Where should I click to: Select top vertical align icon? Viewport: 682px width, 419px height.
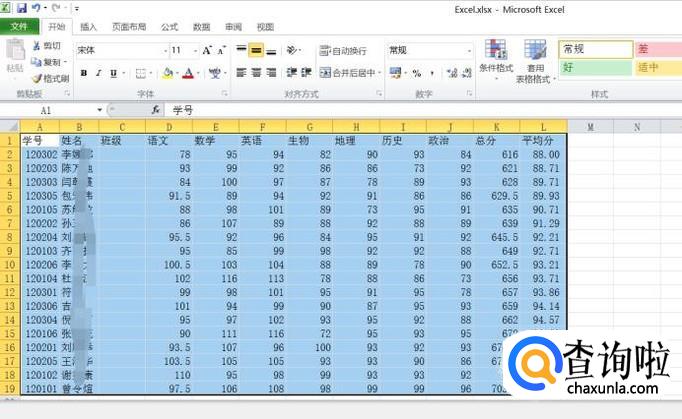pyautogui.click(x=241, y=50)
